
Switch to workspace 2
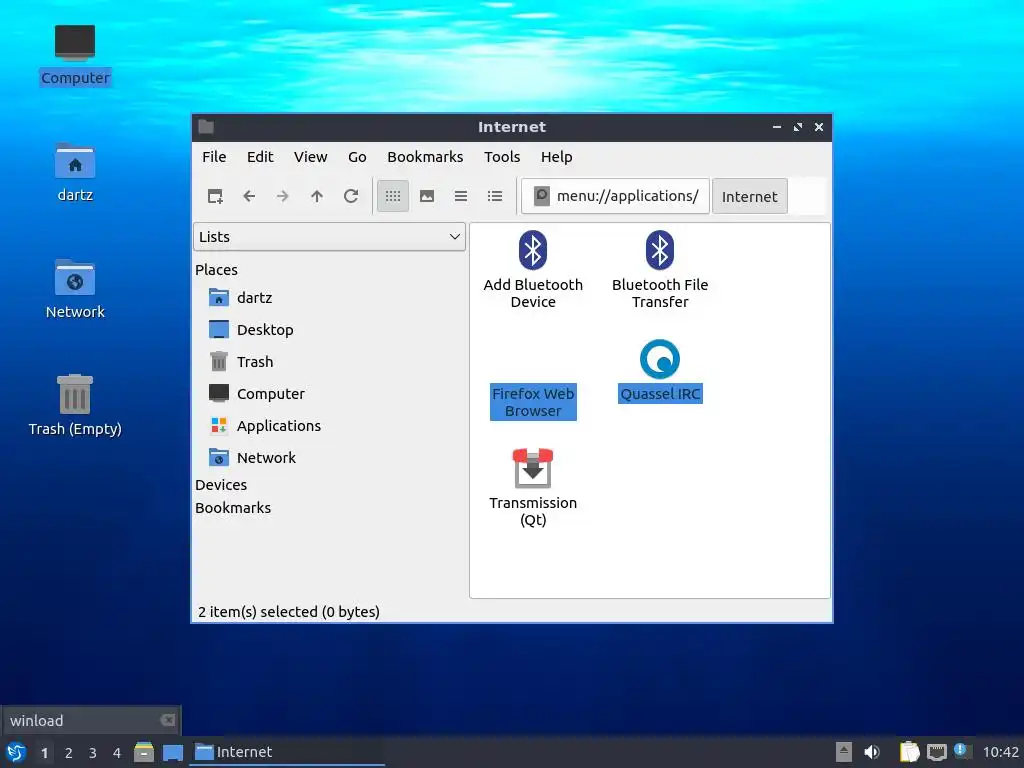[69, 753]
